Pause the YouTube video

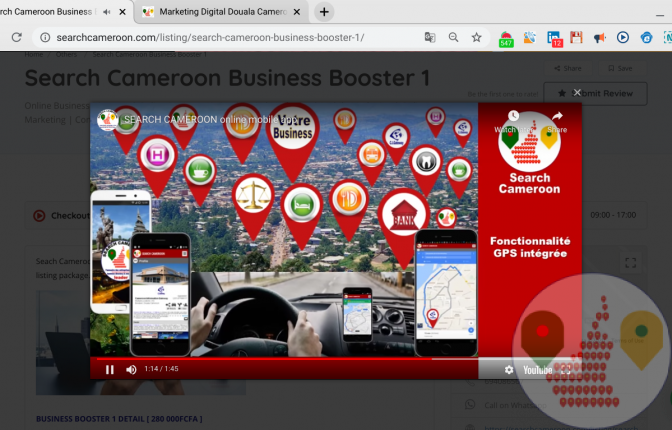click(x=110, y=370)
